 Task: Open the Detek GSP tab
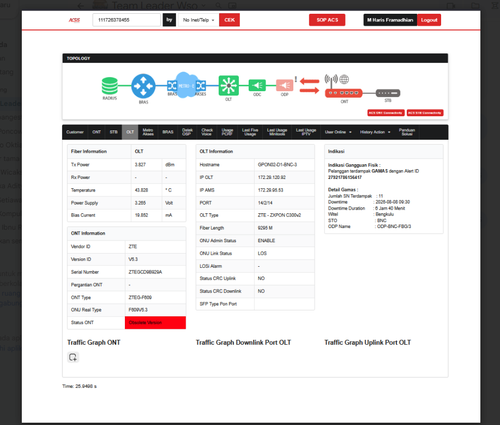point(187,132)
